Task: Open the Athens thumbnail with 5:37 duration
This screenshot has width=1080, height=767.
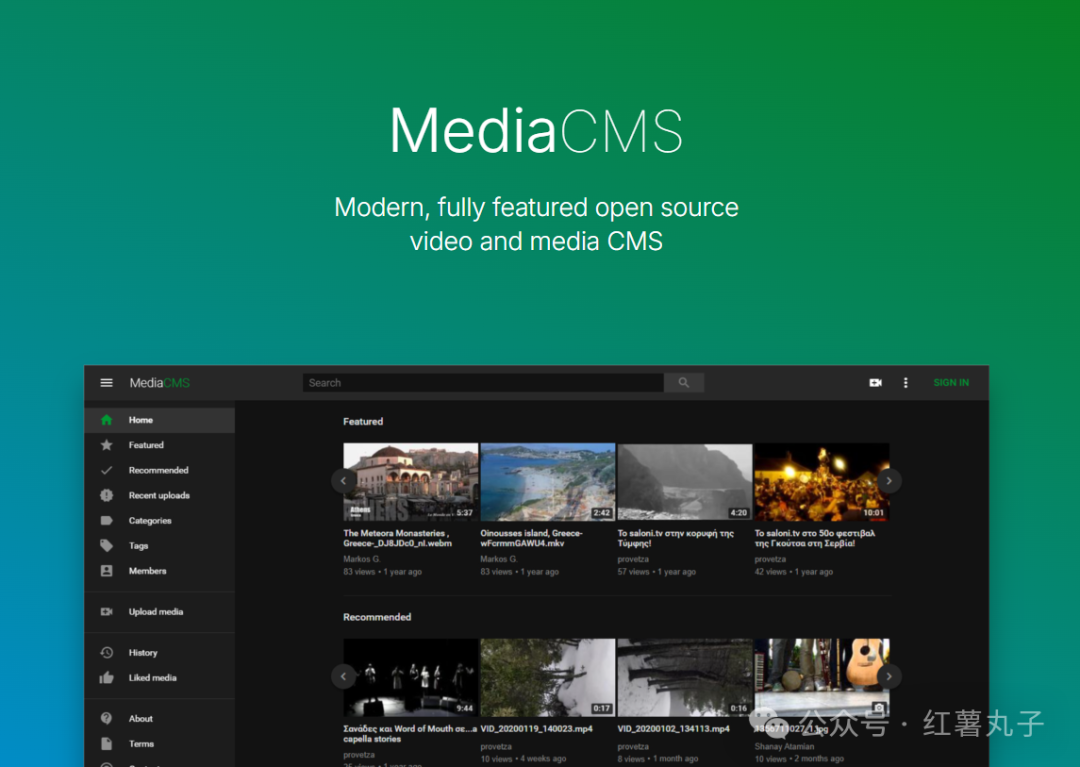Action: coord(411,481)
